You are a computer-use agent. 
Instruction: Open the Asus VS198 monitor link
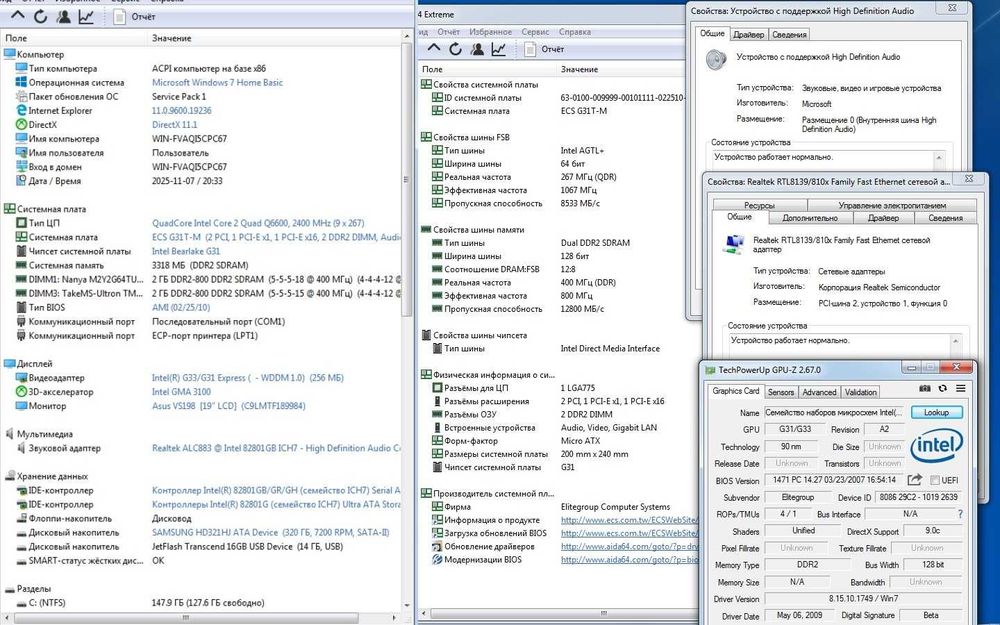228,406
